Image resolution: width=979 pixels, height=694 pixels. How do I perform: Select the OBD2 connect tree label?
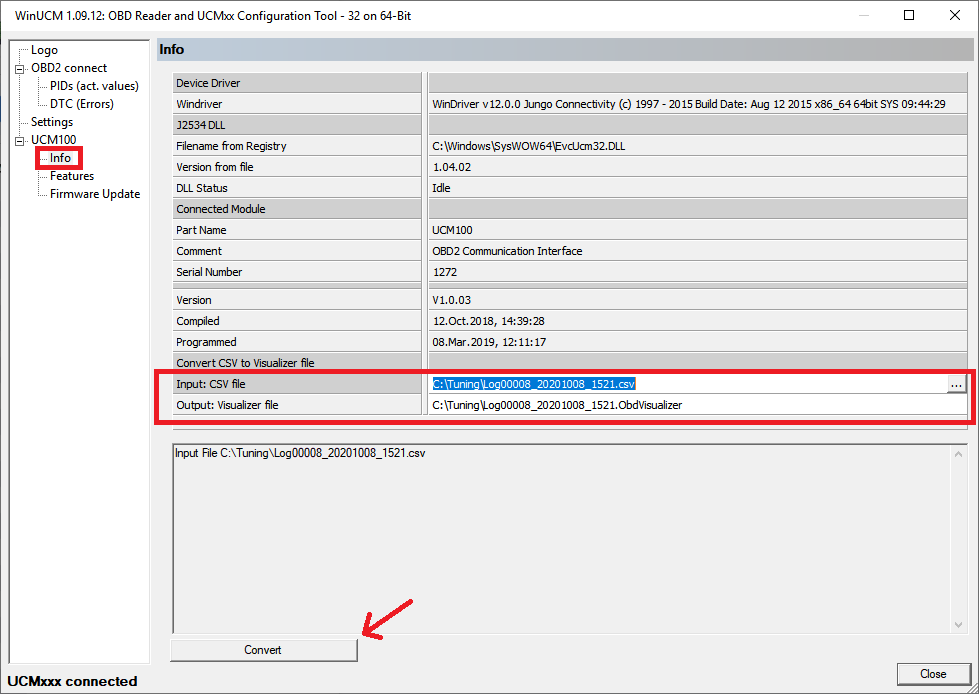point(69,68)
